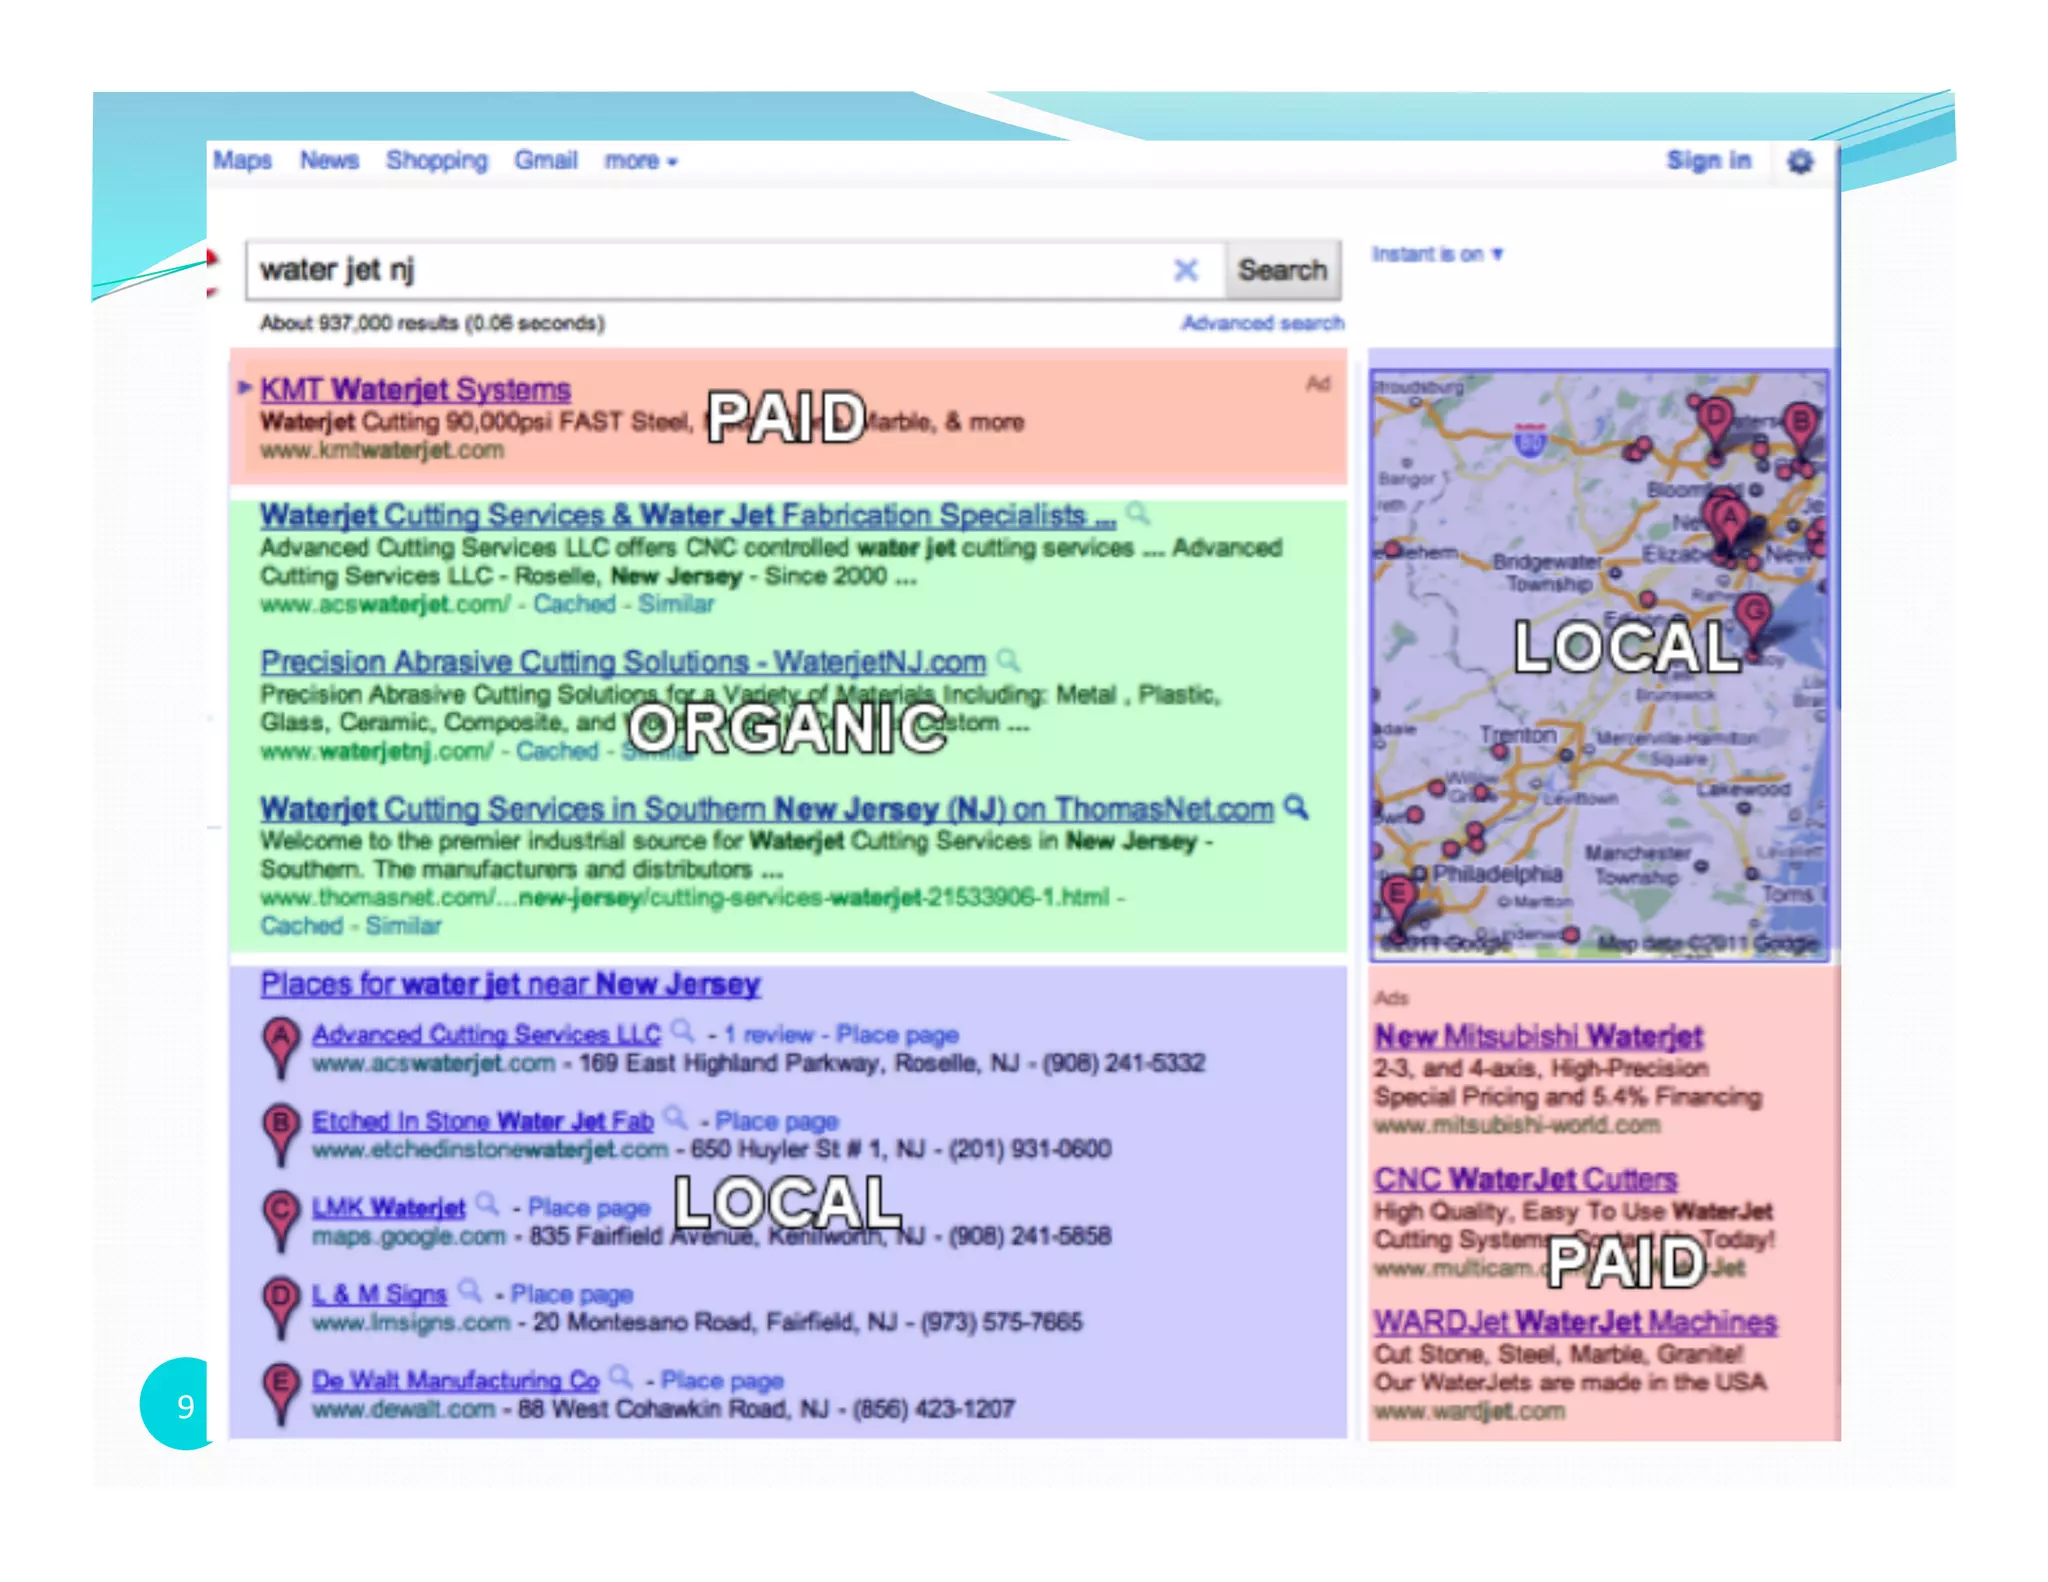Image resolution: width=2048 pixels, height=1582 pixels.
Task: Open the 'more' dropdown menu
Action: click(x=640, y=161)
